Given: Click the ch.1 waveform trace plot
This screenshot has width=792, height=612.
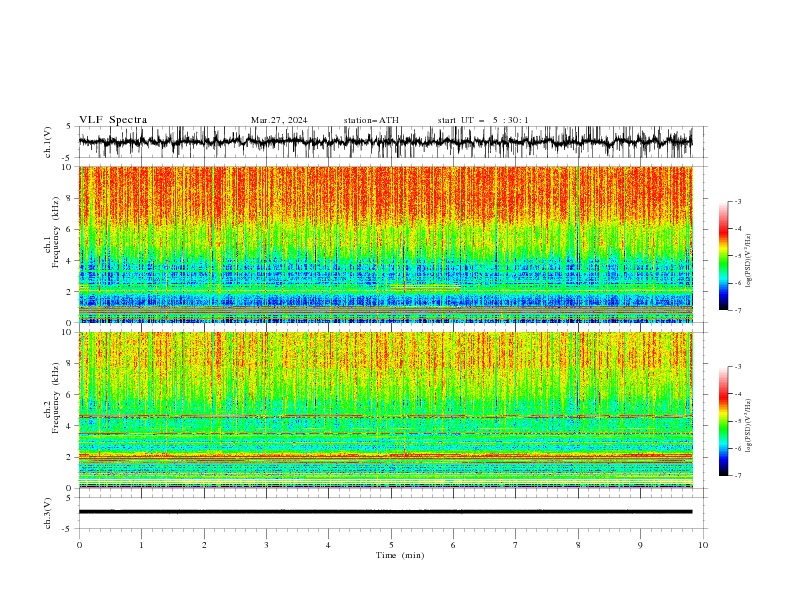Looking at the screenshot, I should click(x=385, y=142).
